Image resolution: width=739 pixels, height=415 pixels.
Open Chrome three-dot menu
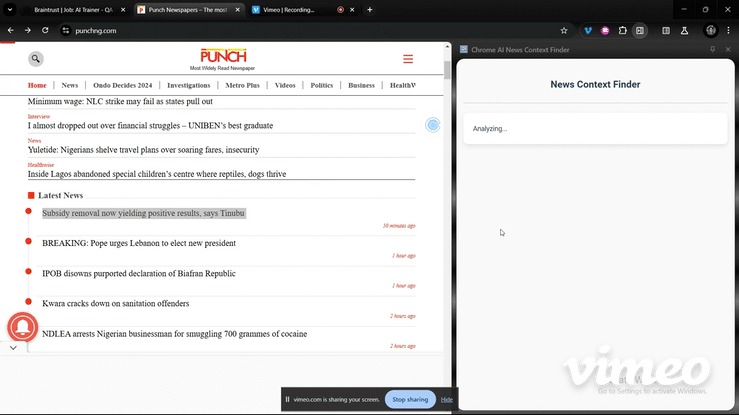tap(728, 31)
